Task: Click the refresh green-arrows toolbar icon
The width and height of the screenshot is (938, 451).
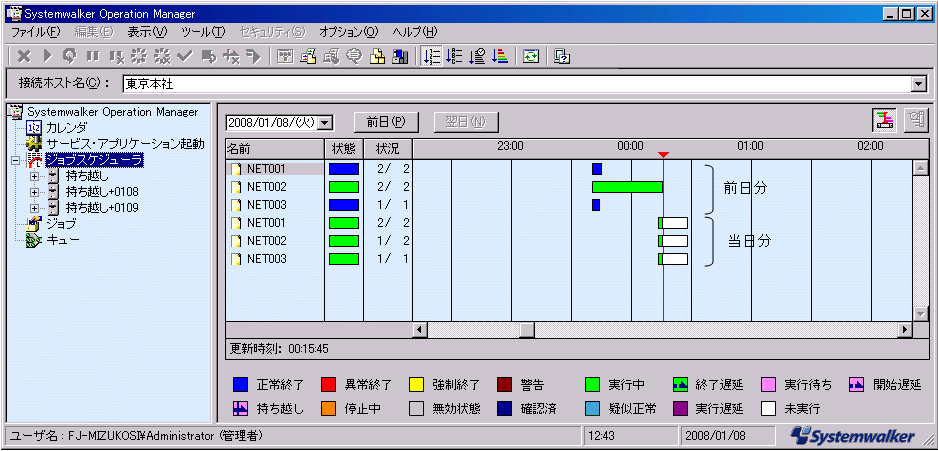Action: click(x=531, y=56)
